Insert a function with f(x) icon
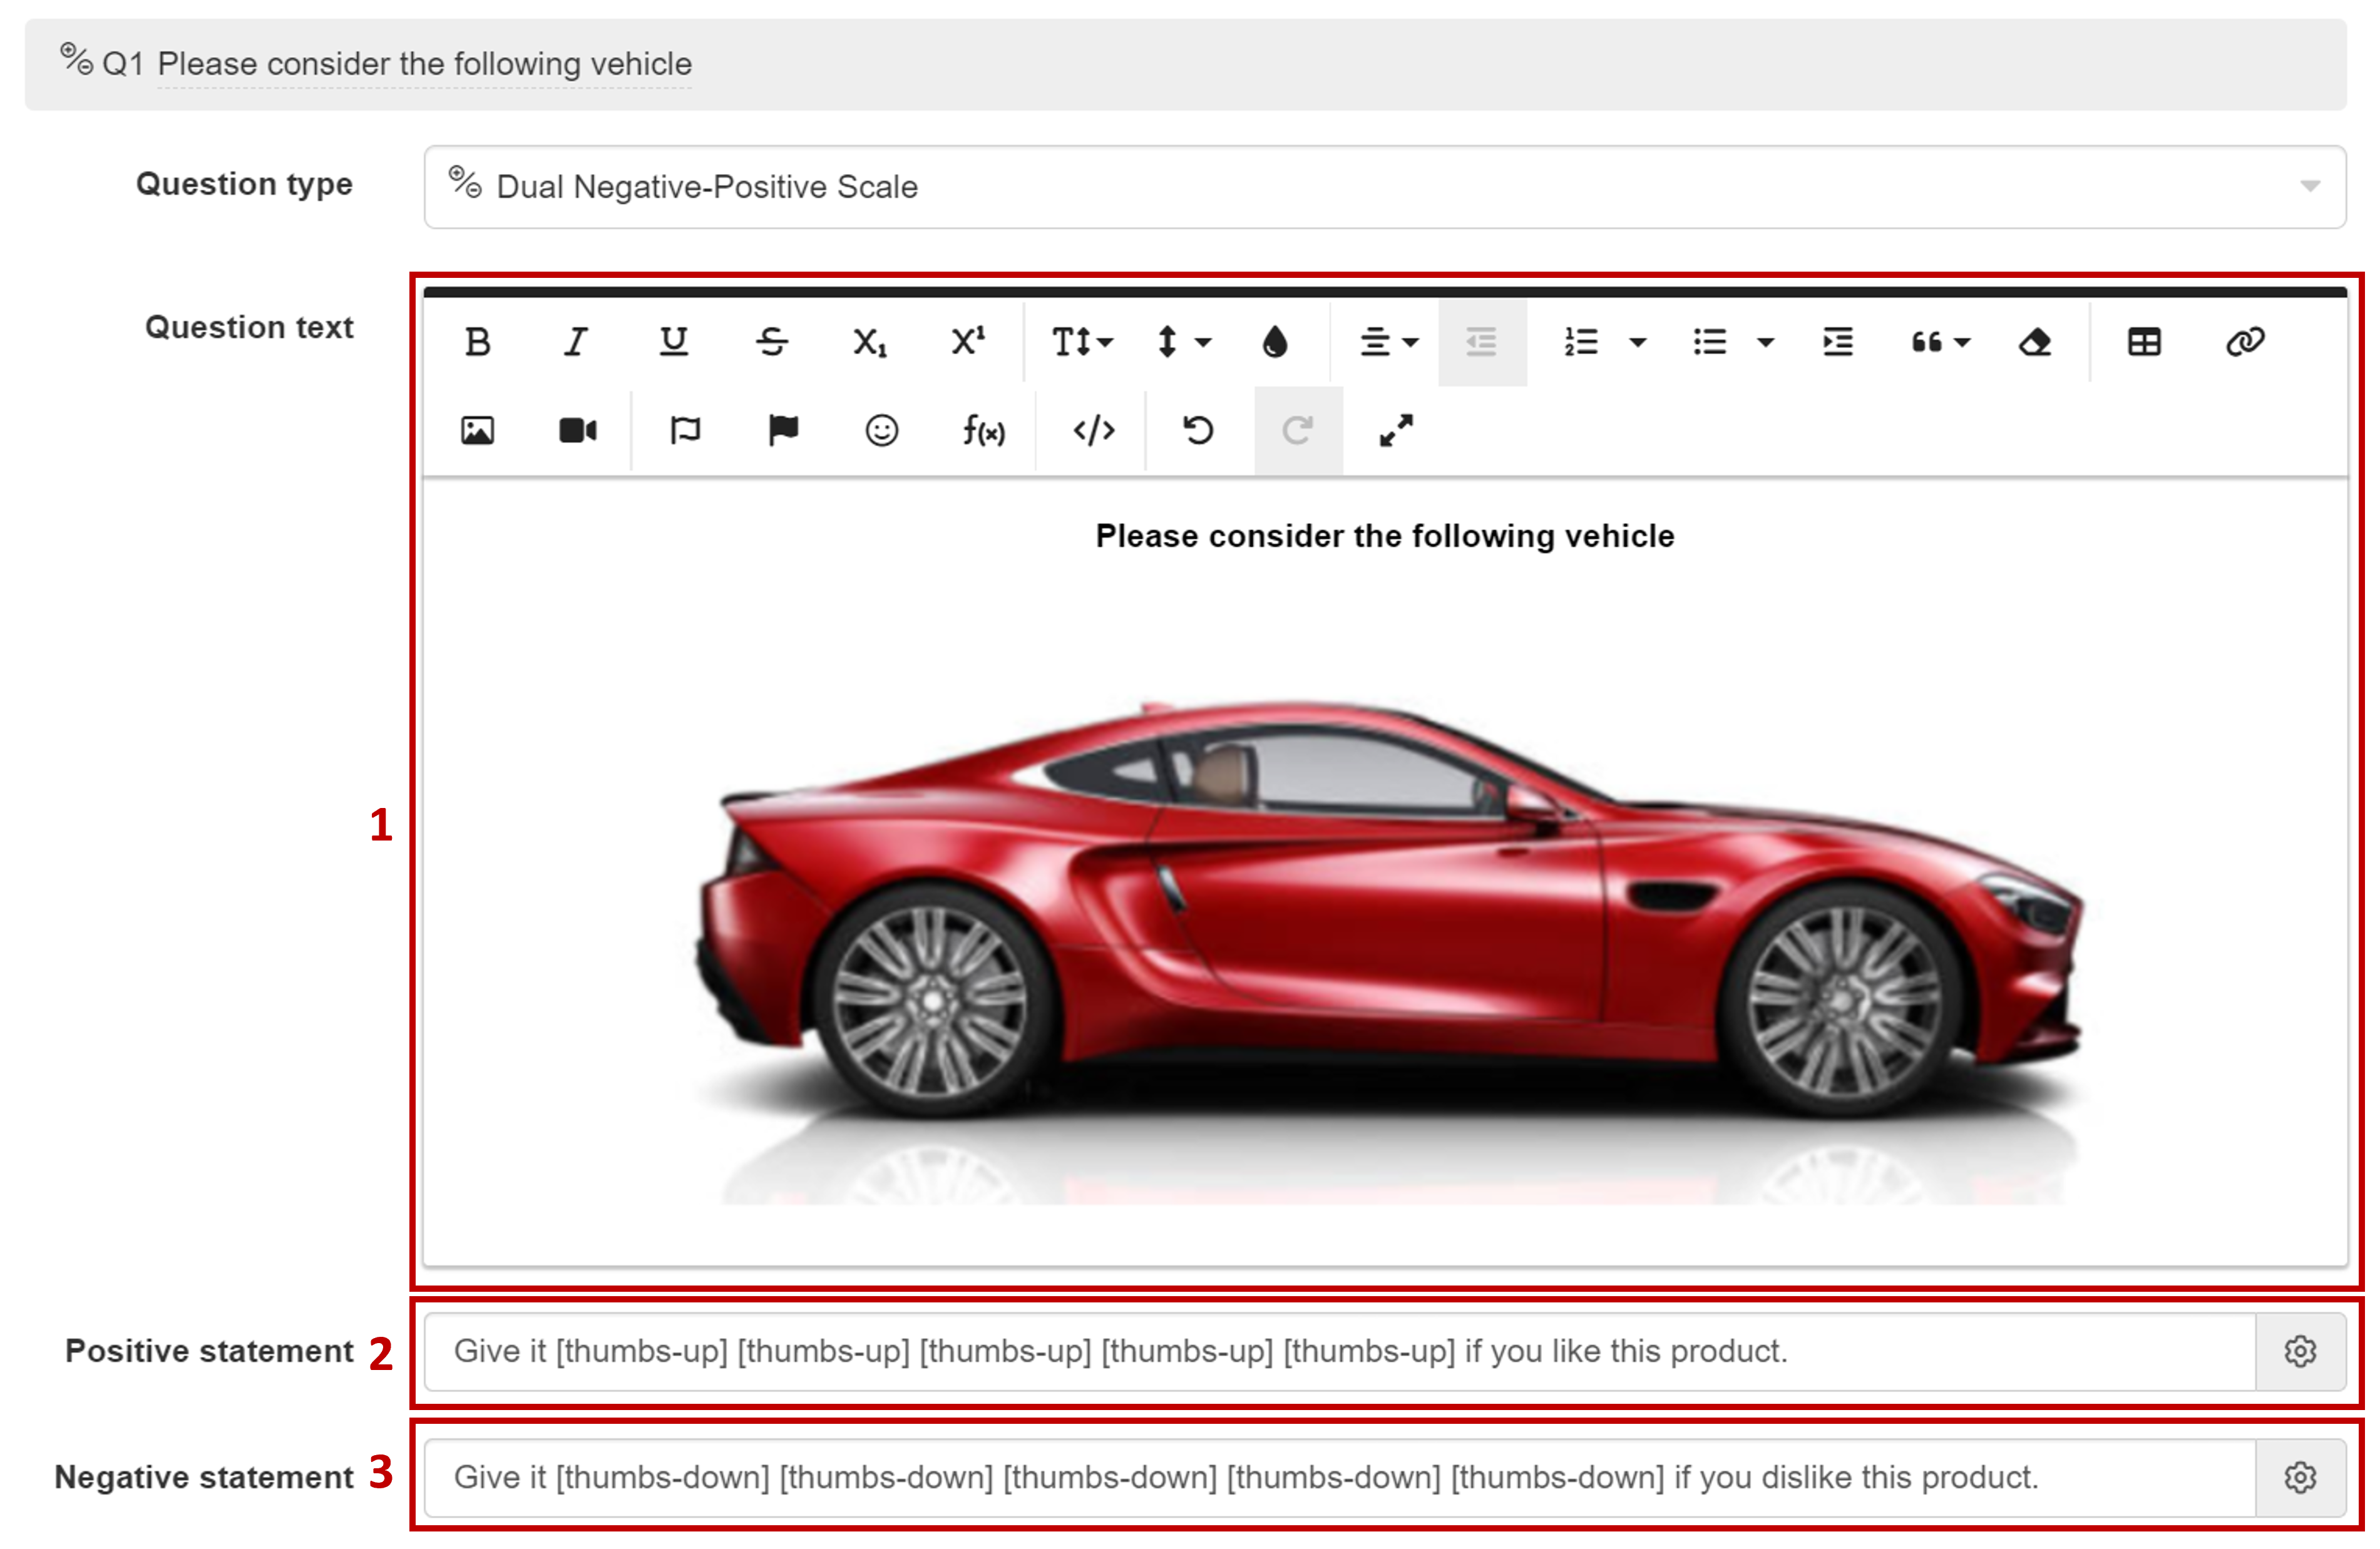Screen dimensions: 2380x1549 983,431
